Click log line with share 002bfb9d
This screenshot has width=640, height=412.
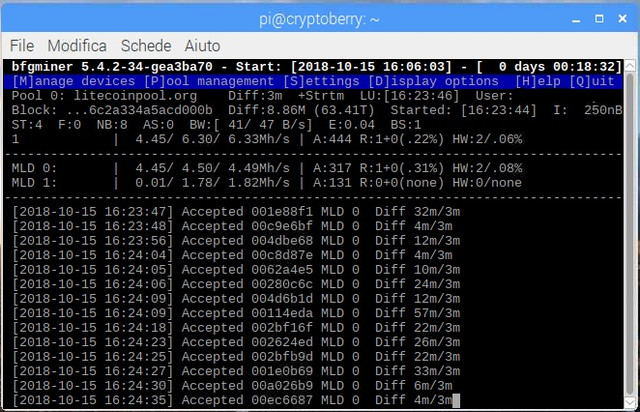pos(236,357)
